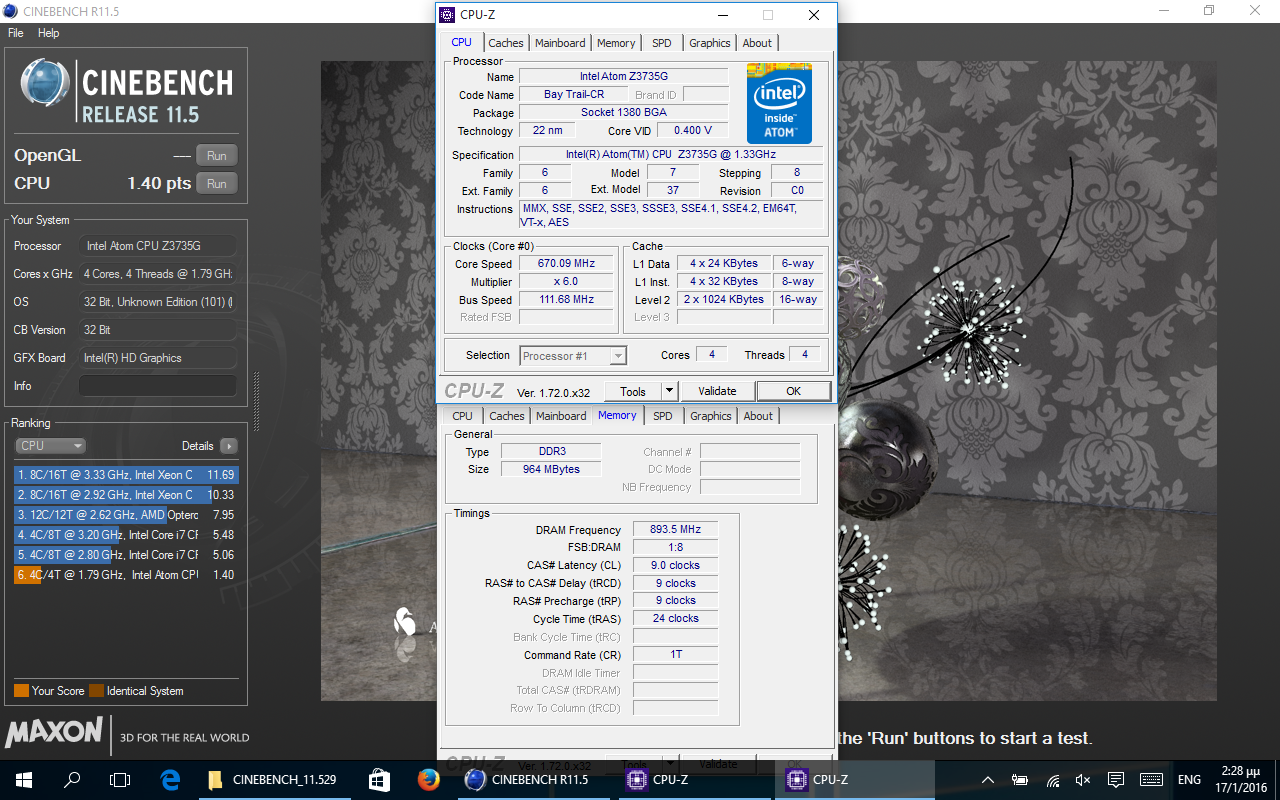Open Cinebench Help menu
Viewport: 1280px width, 800px height.
pos(49,33)
